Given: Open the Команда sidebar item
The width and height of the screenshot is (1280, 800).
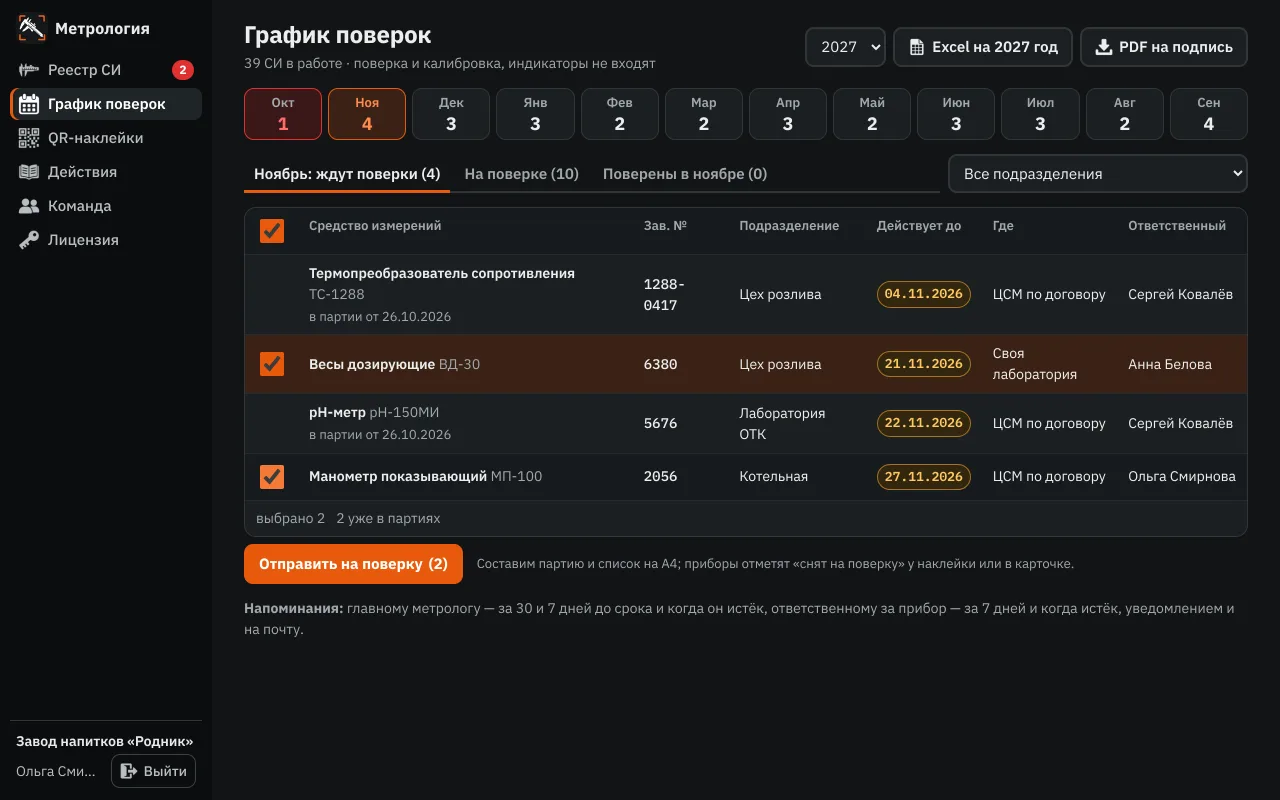Looking at the screenshot, I should pos(106,206).
